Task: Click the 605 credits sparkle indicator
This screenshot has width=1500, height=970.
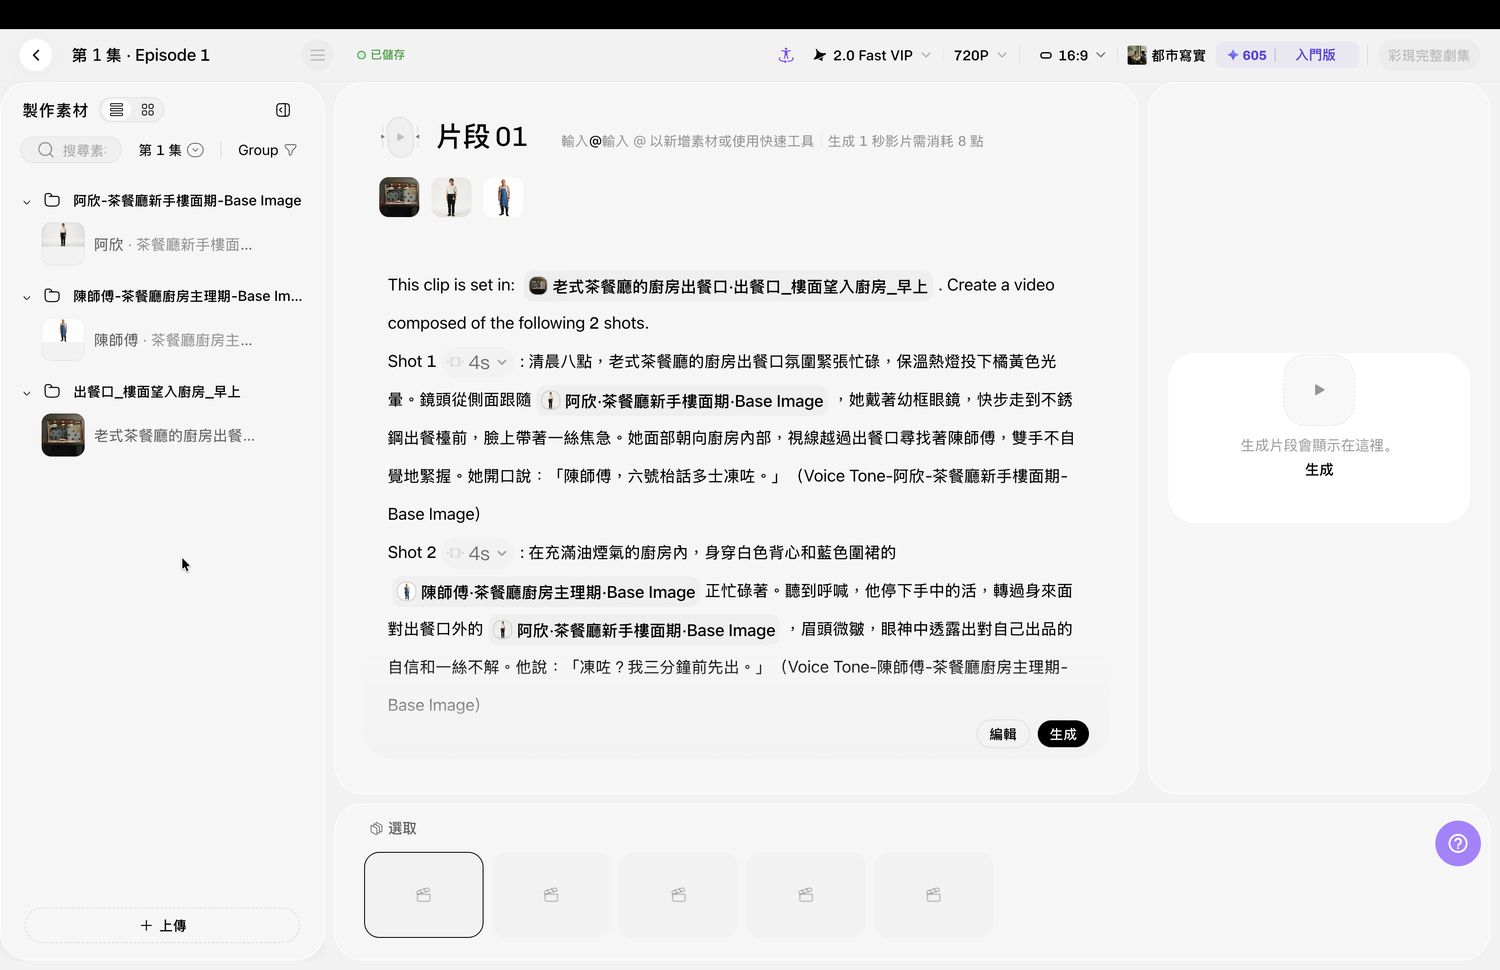Action: coord(1247,55)
